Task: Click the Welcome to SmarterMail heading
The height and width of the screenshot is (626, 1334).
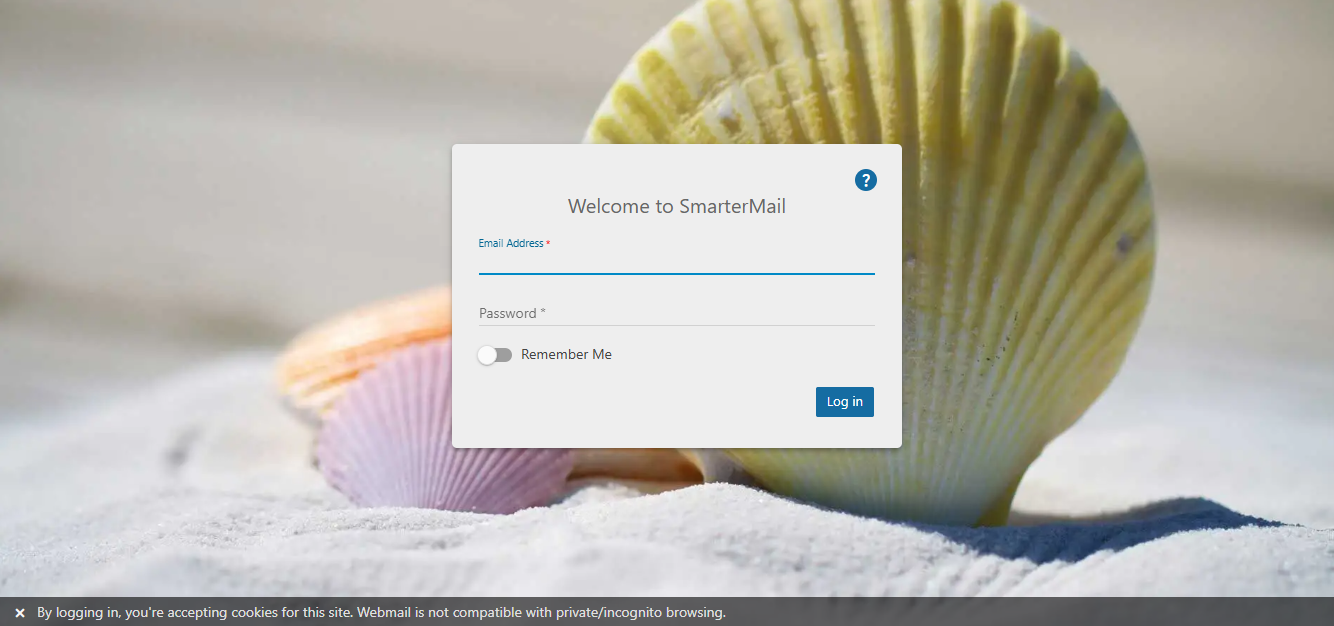Action: coord(677,207)
